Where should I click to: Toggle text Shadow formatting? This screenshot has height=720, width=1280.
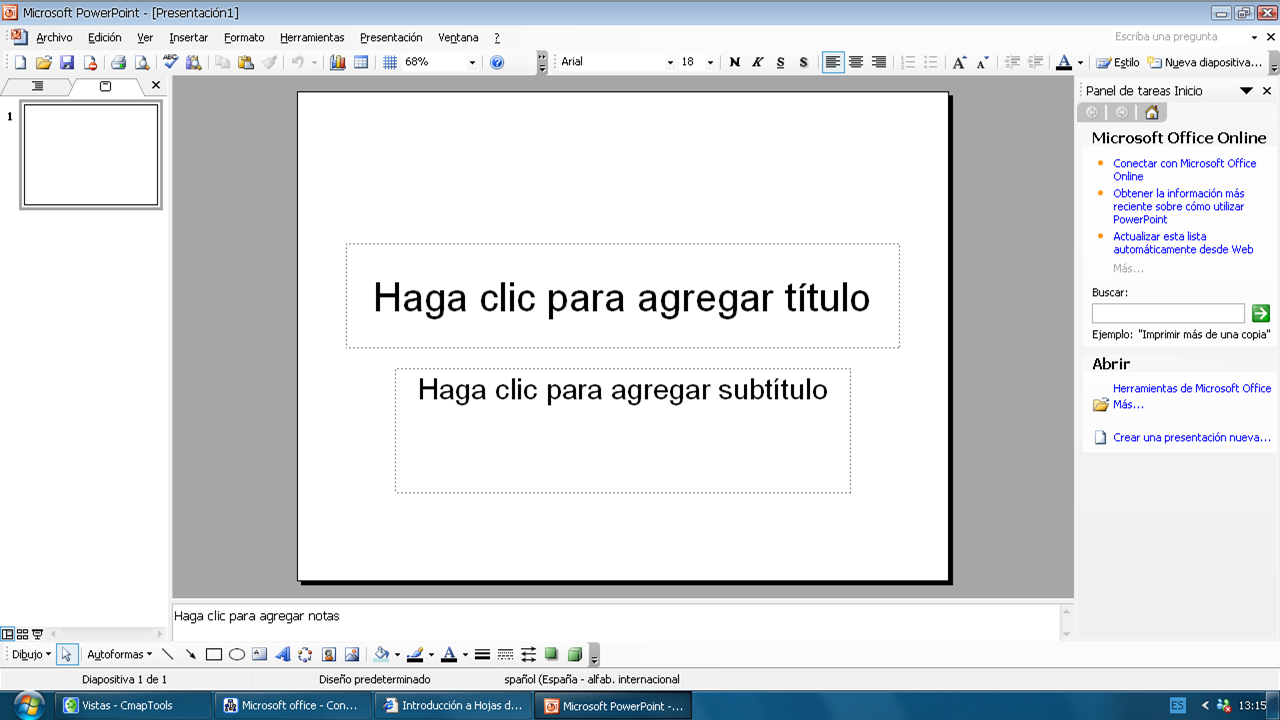(x=804, y=62)
